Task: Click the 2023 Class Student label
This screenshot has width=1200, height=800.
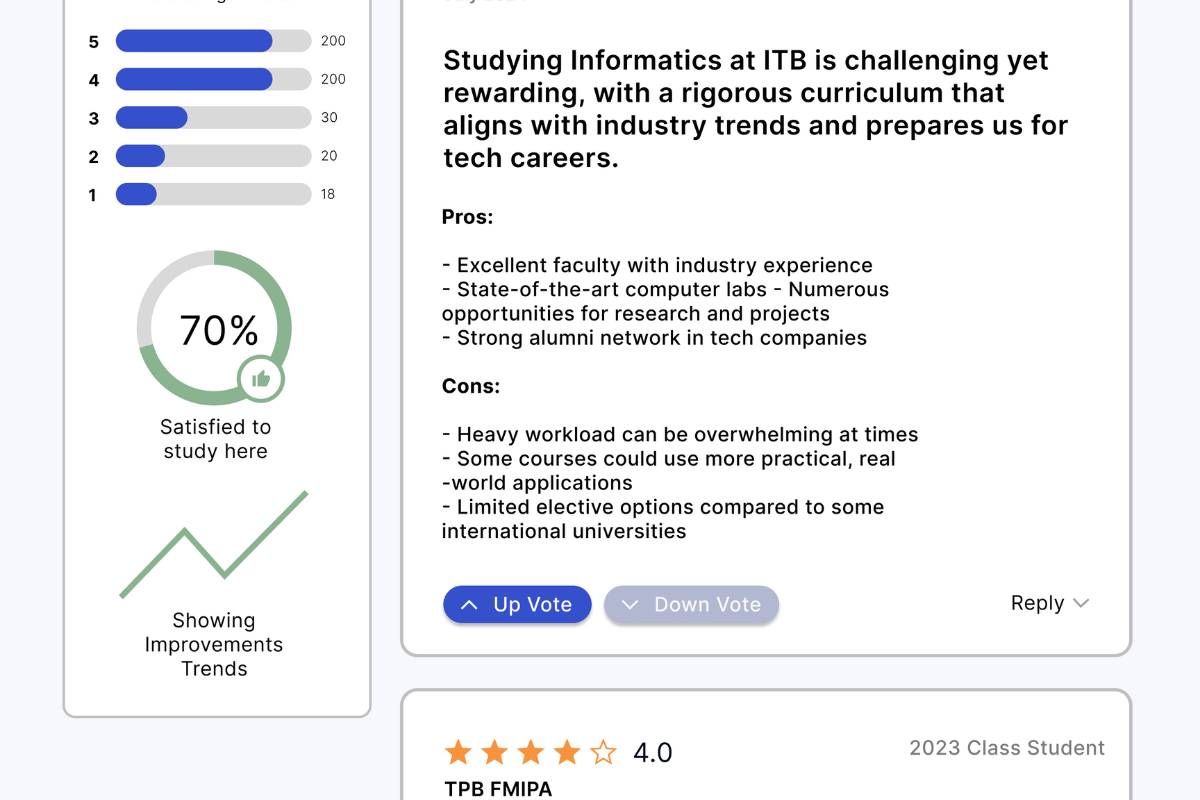Action: 1007,748
